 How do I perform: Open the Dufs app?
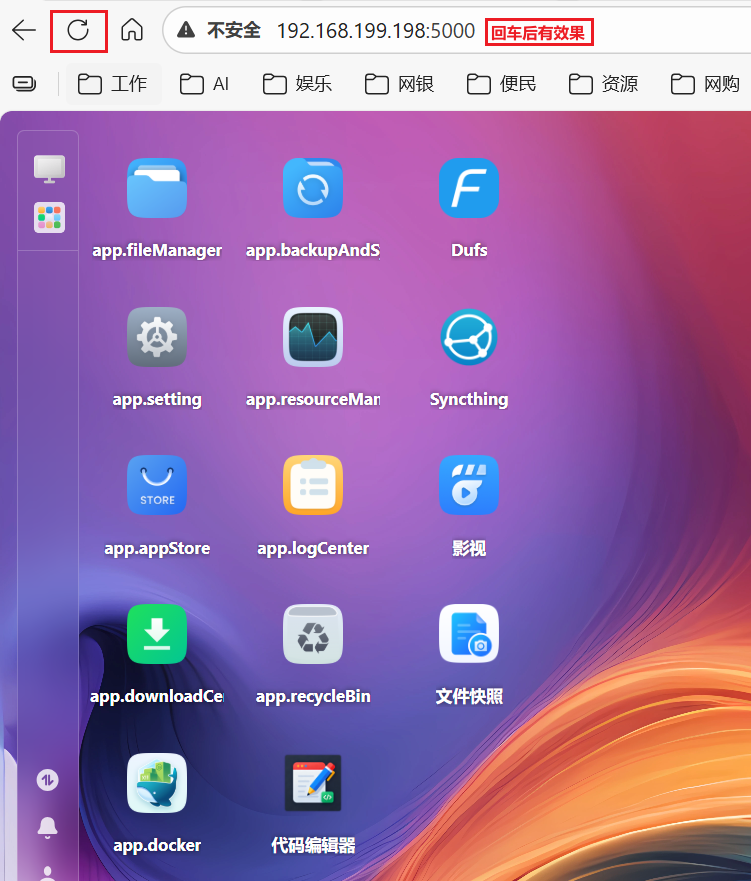tap(469, 188)
